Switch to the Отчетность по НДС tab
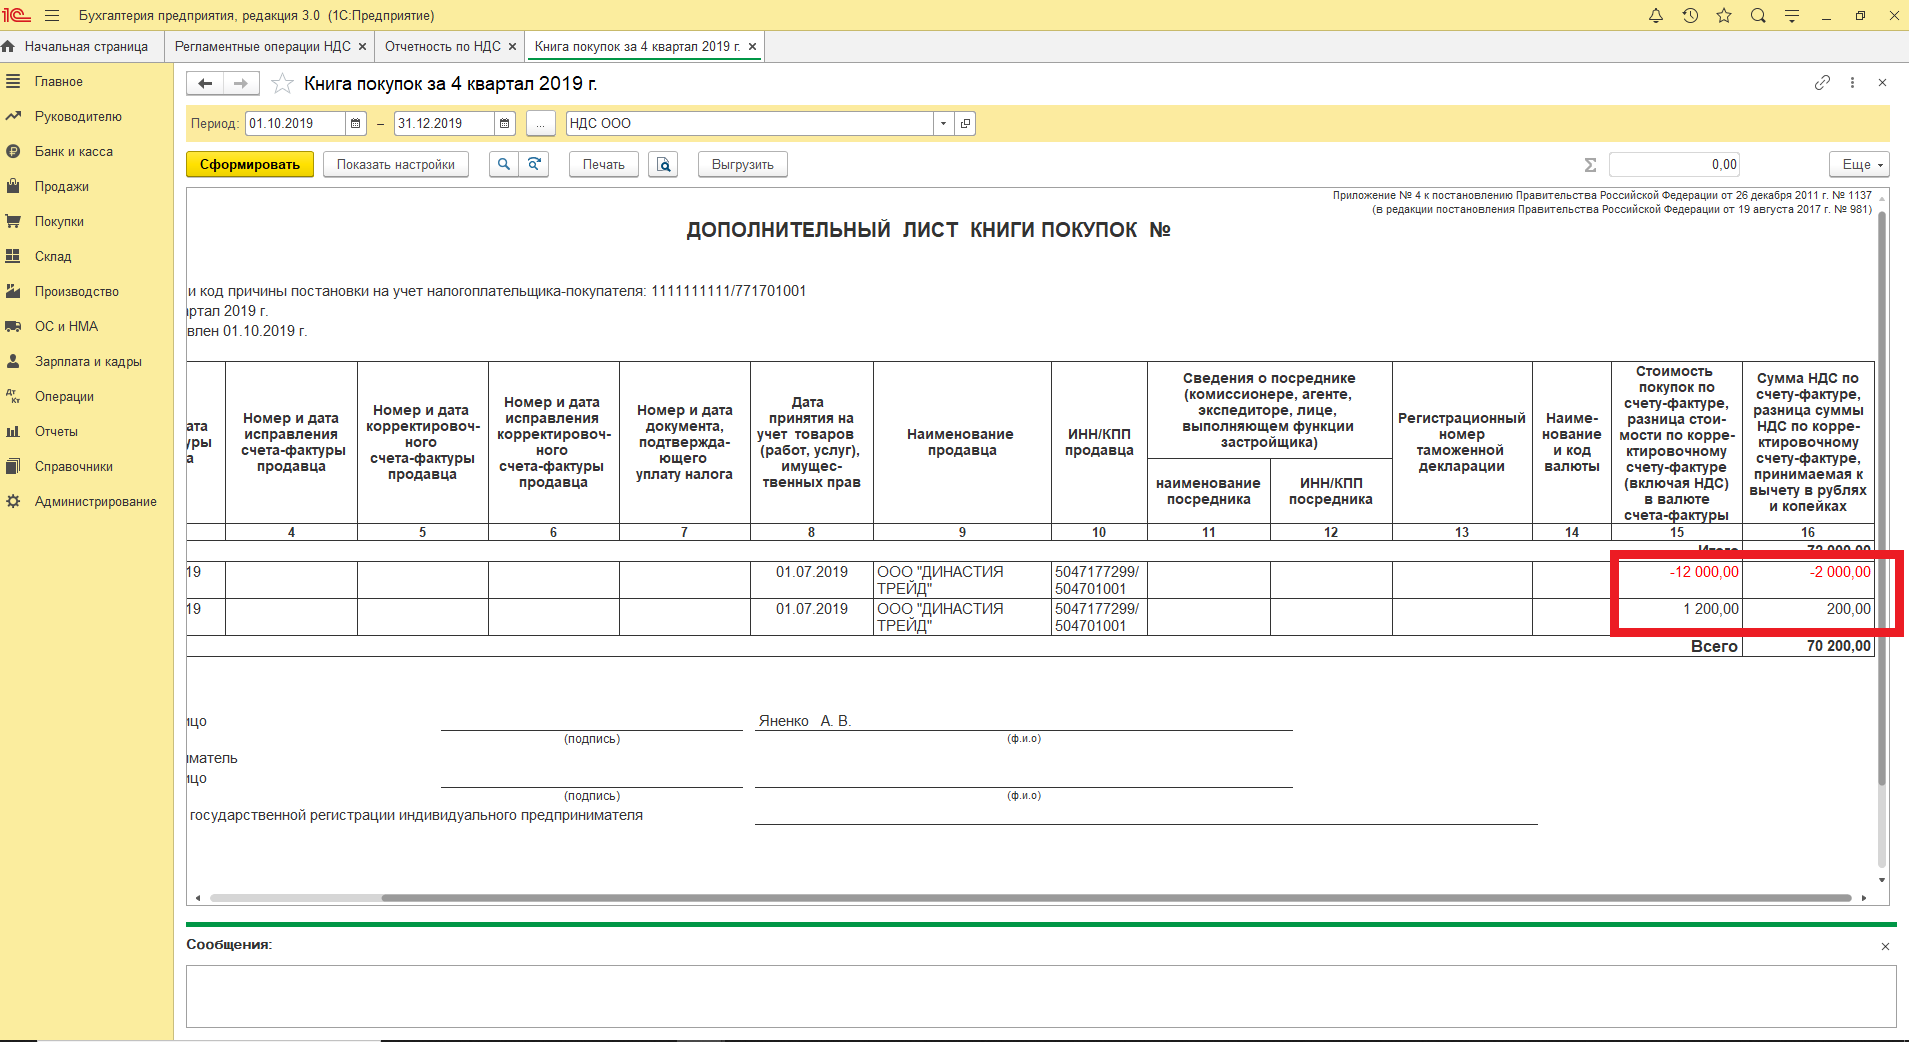Viewport: 1909px width, 1042px height. (442, 47)
